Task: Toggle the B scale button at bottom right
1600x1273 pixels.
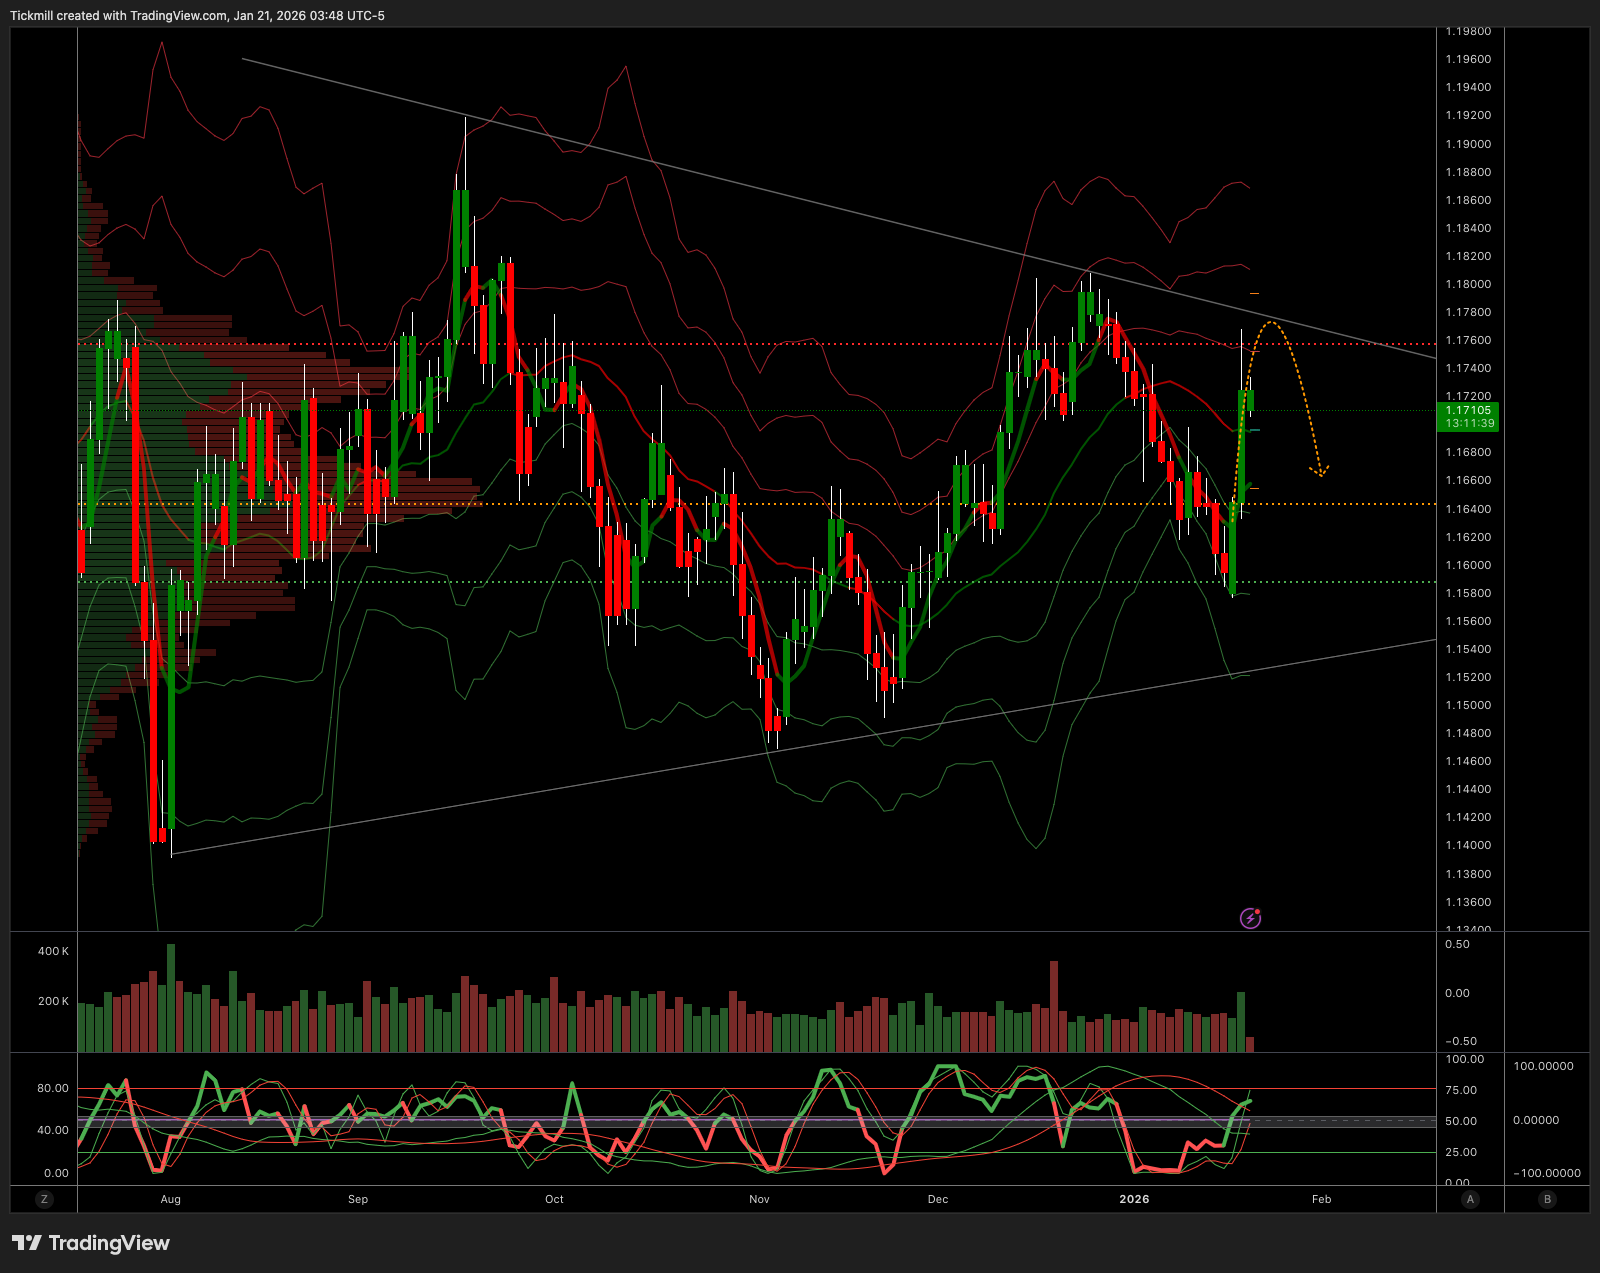Action: coord(1547,1199)
